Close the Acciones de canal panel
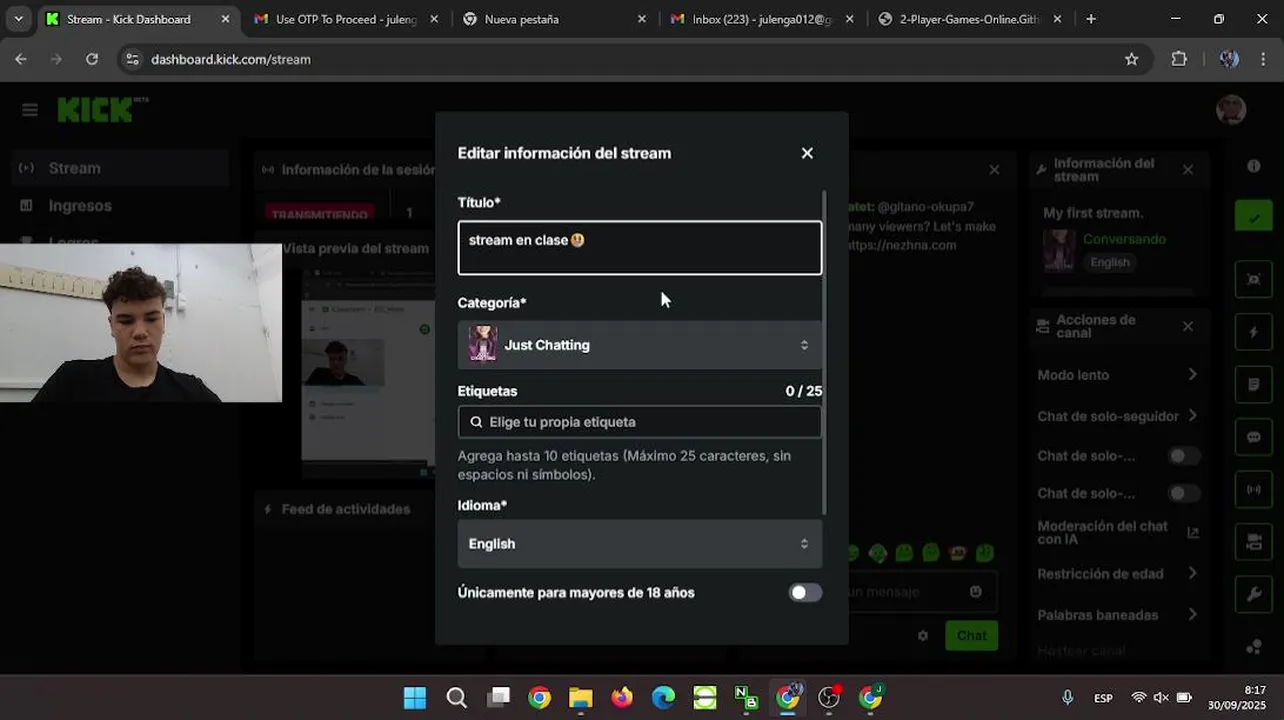 coord(1188,327)
